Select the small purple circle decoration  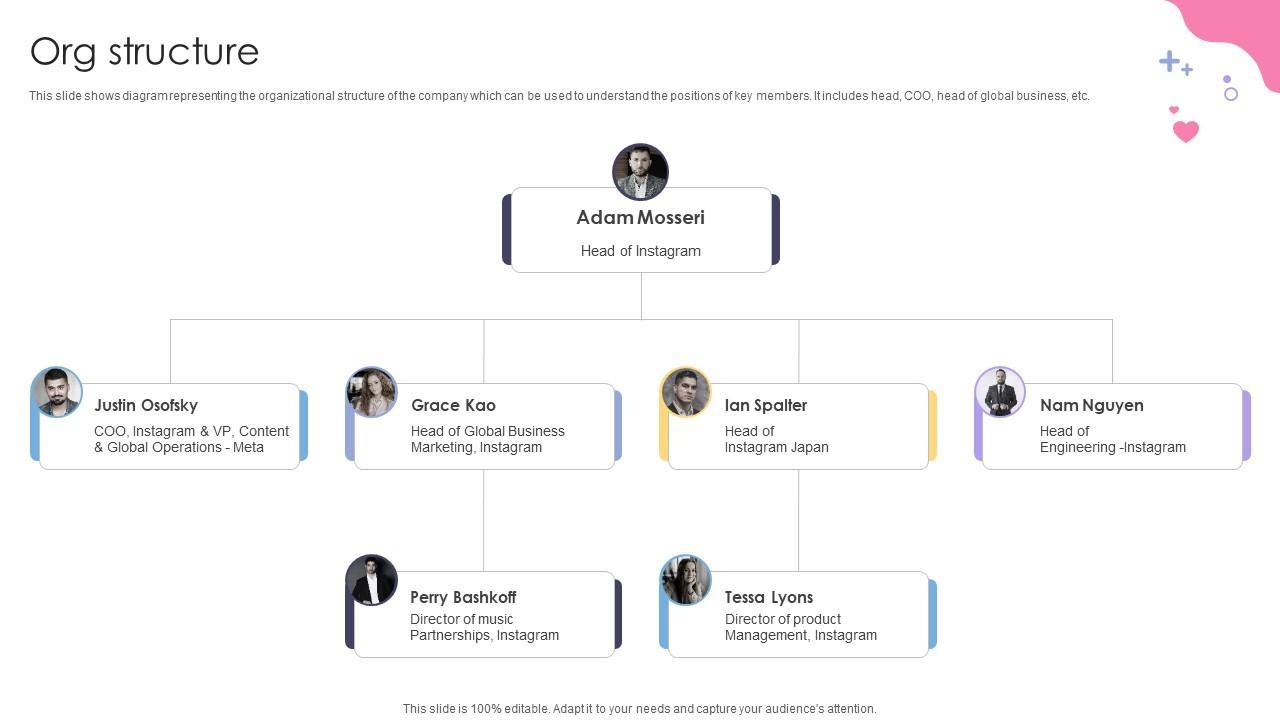click(1231, 94)
